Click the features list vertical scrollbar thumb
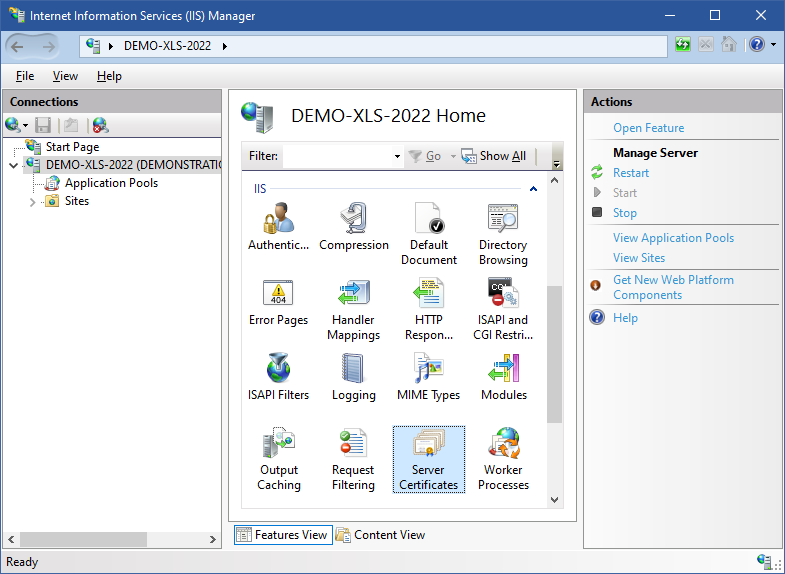Image resolution: width=785 pixels, height=574 pixels. pos(554,354)
